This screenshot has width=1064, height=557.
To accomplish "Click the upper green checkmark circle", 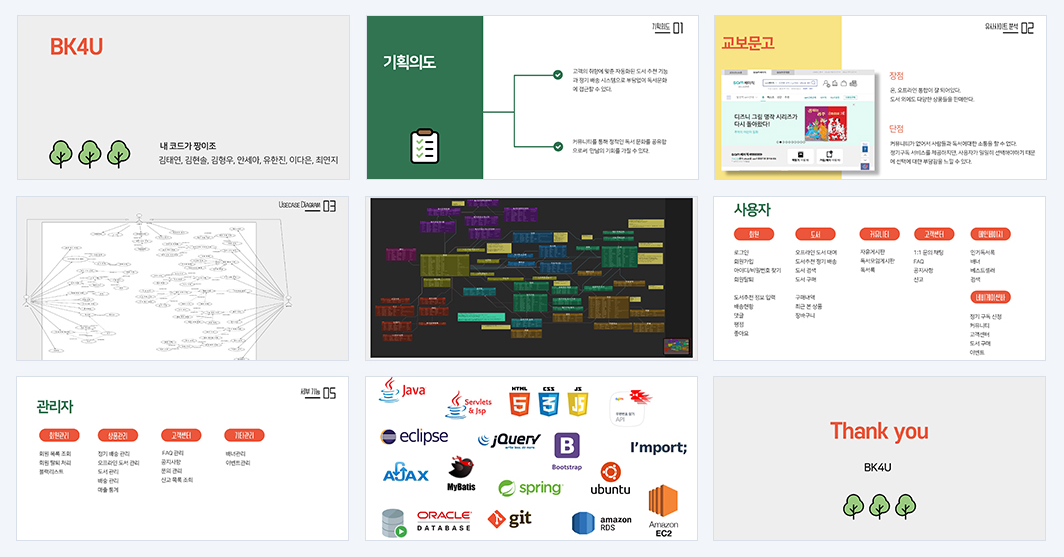I will (x=558, y=75).
